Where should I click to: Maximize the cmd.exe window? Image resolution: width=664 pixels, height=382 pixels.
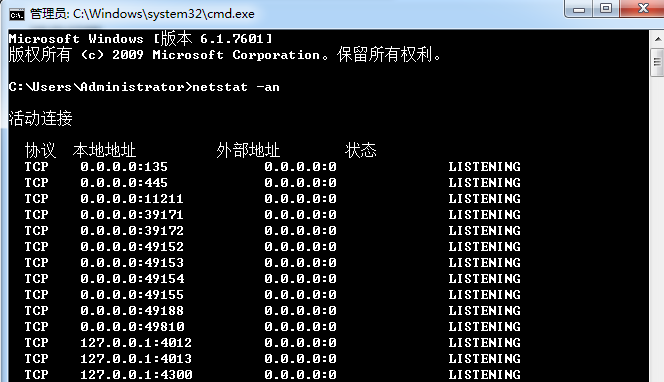(x=606, y=8)
